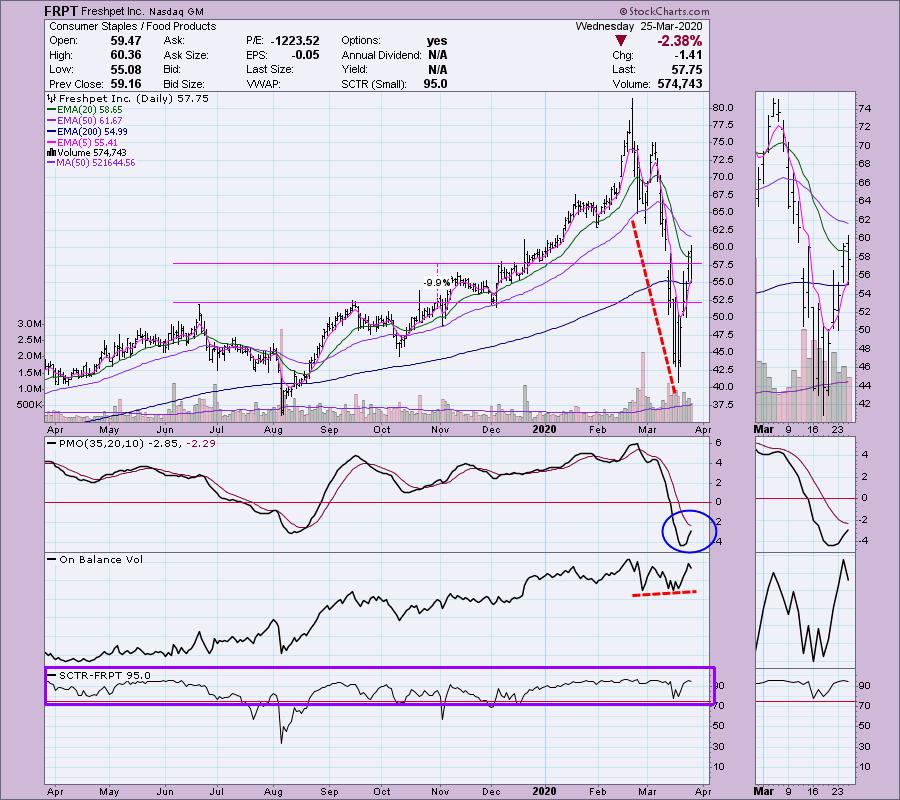This screenshot has width=900, height=800.
Task: Click the Freshpet Inc. (Daily) 57.75 label
Action: 128,99
